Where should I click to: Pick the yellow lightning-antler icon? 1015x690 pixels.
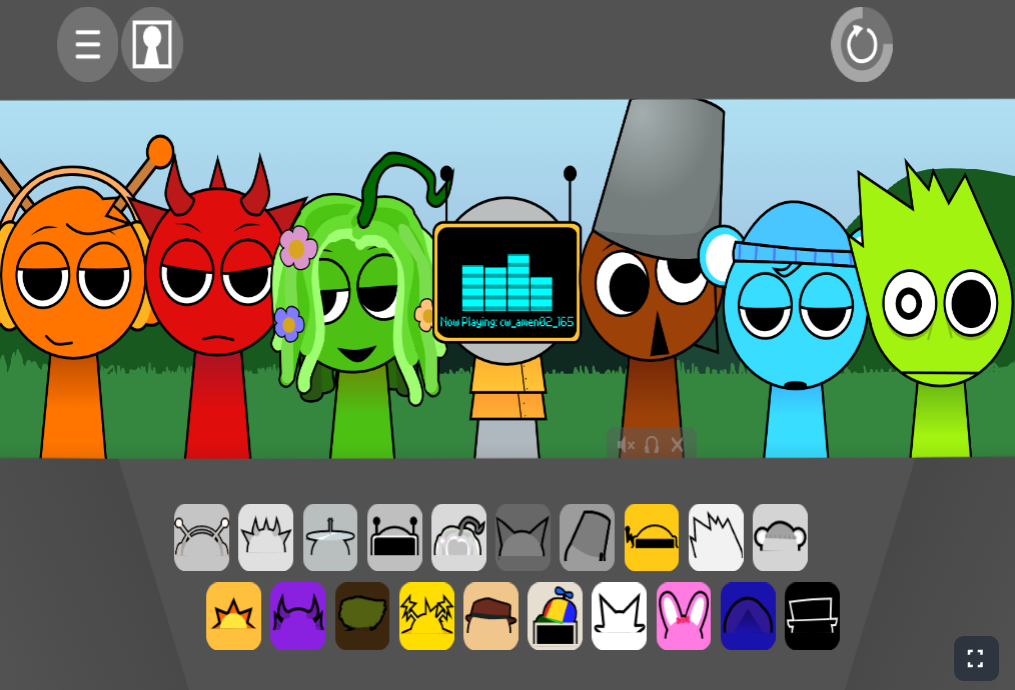click(427, 616)
